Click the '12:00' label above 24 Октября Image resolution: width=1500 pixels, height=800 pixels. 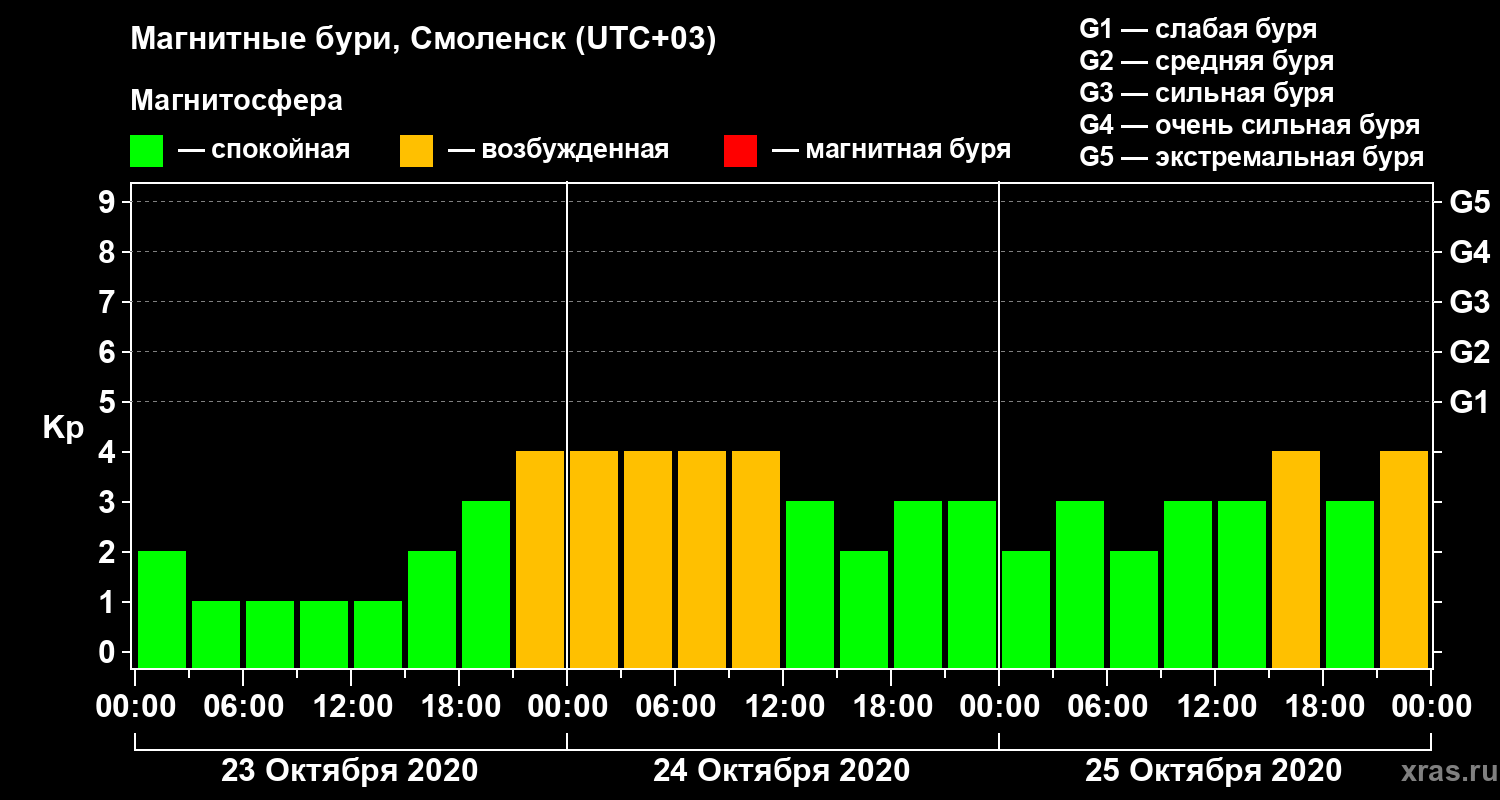[x=783, y=706]
